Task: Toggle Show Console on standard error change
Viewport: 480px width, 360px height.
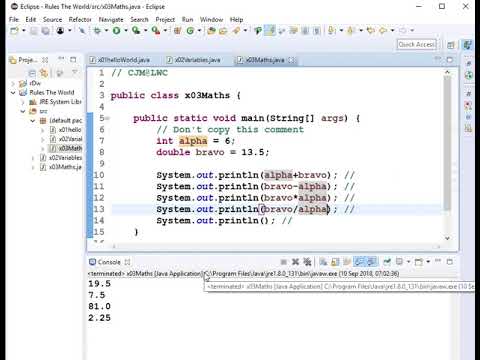Action: [371, 262]
